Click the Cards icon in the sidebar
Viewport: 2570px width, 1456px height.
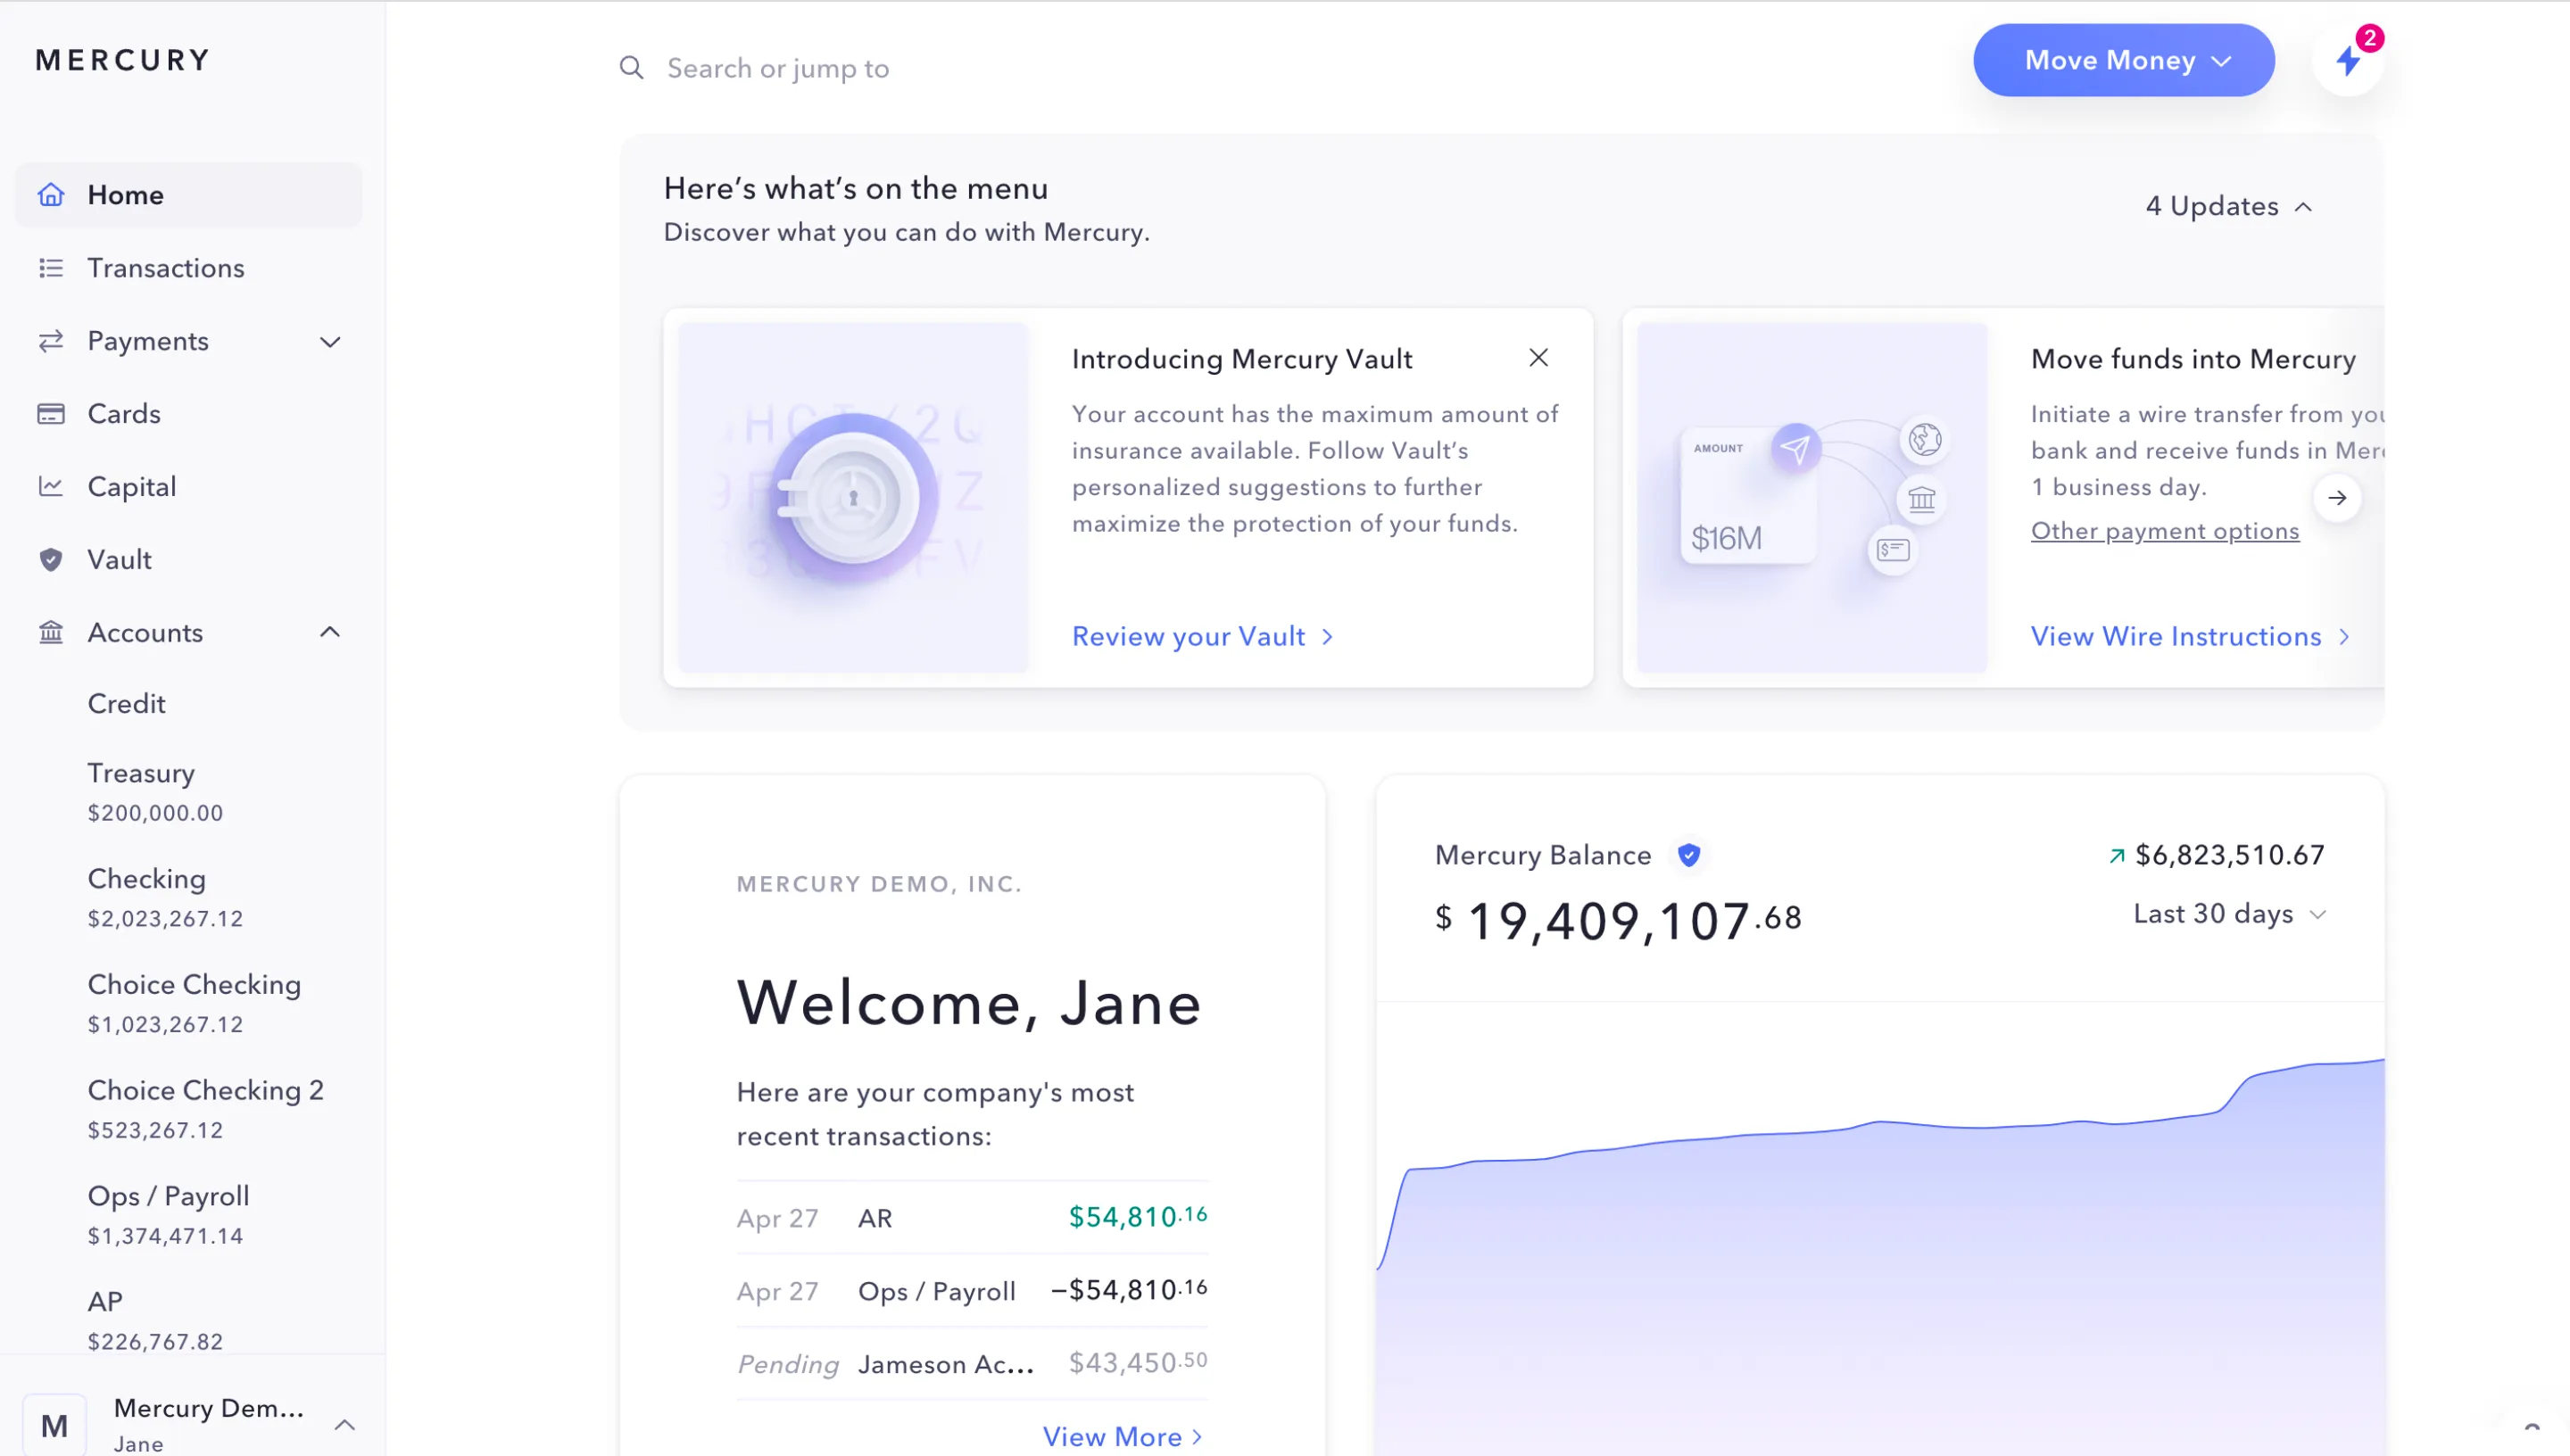51,414
